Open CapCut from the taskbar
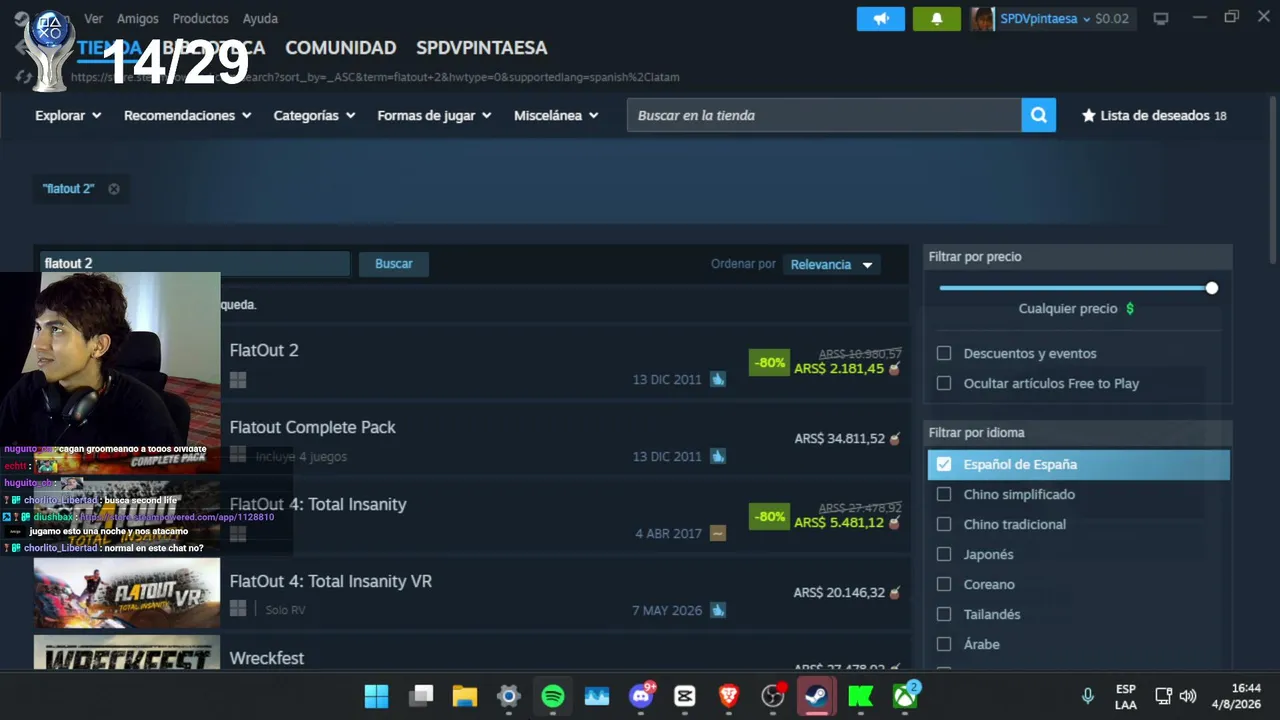This screenshot has width=1280, height=720. point(685,696)
